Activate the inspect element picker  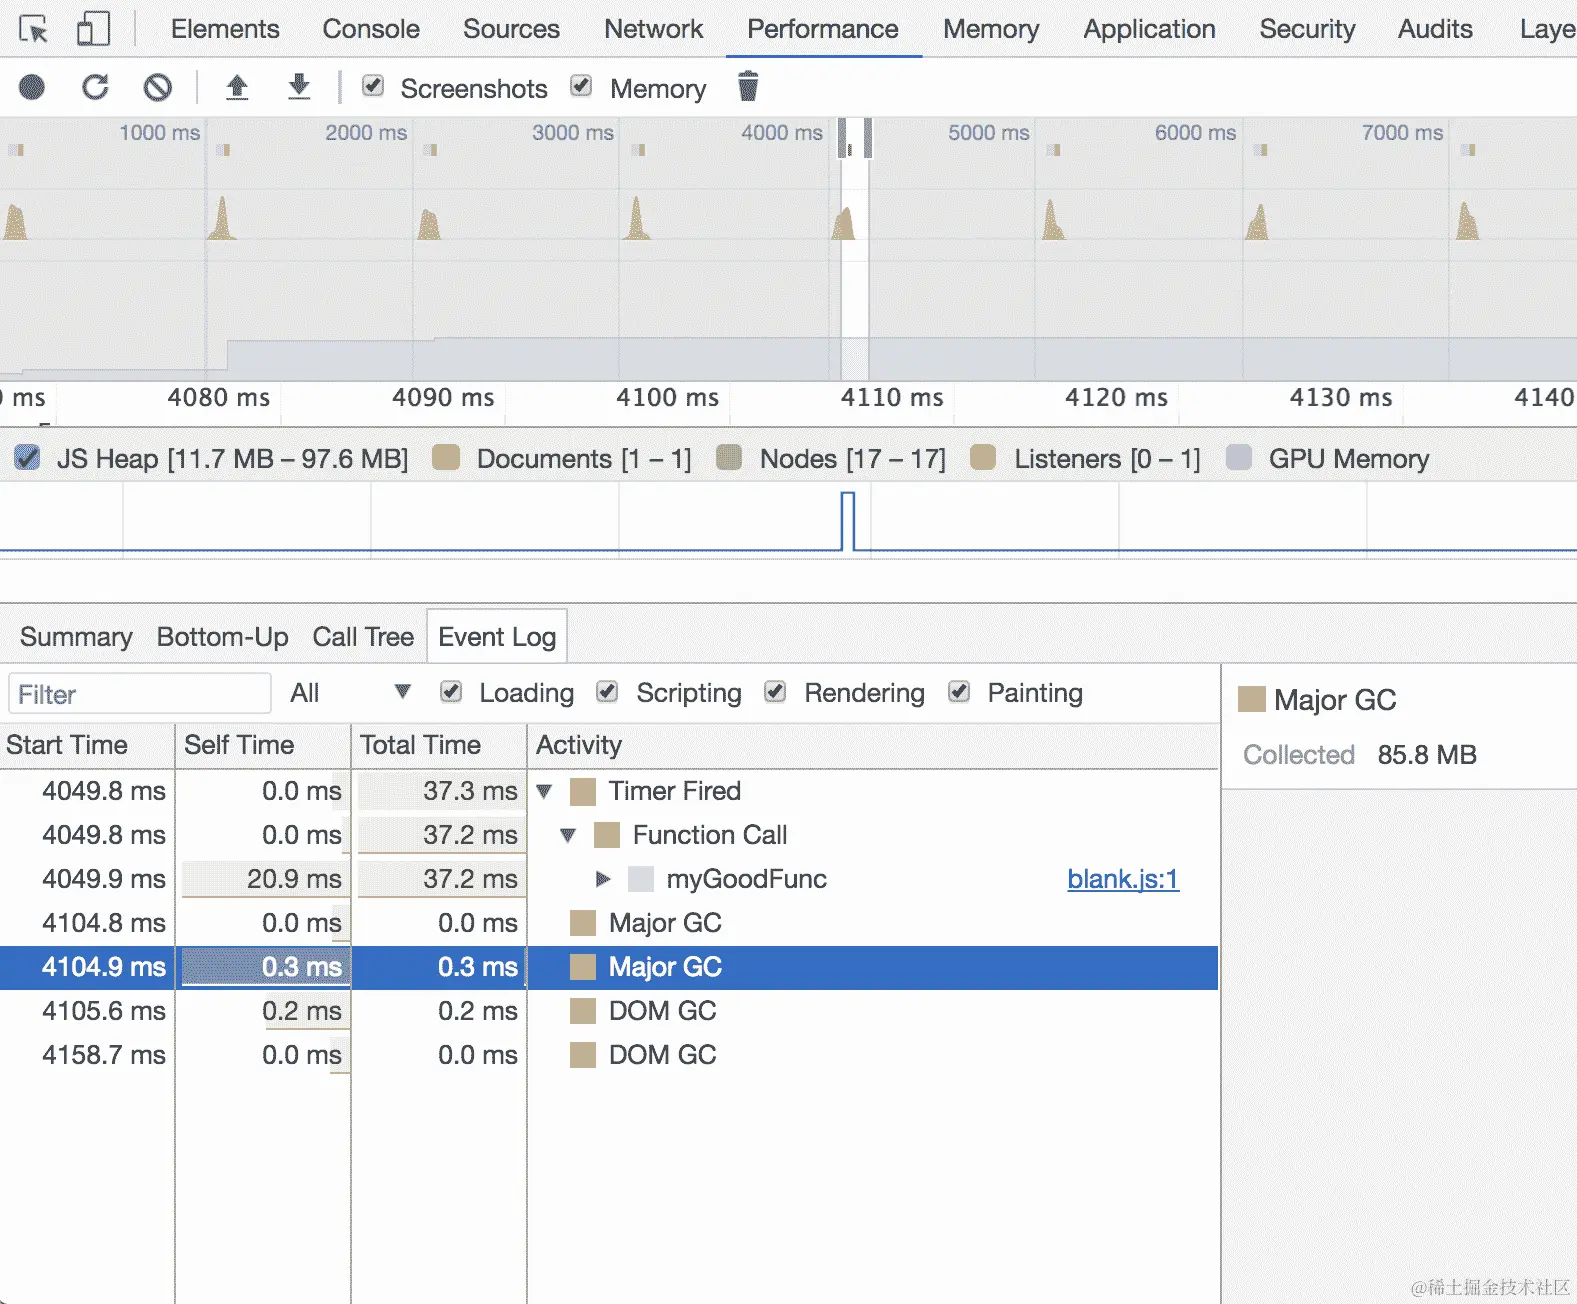point(33,29)
